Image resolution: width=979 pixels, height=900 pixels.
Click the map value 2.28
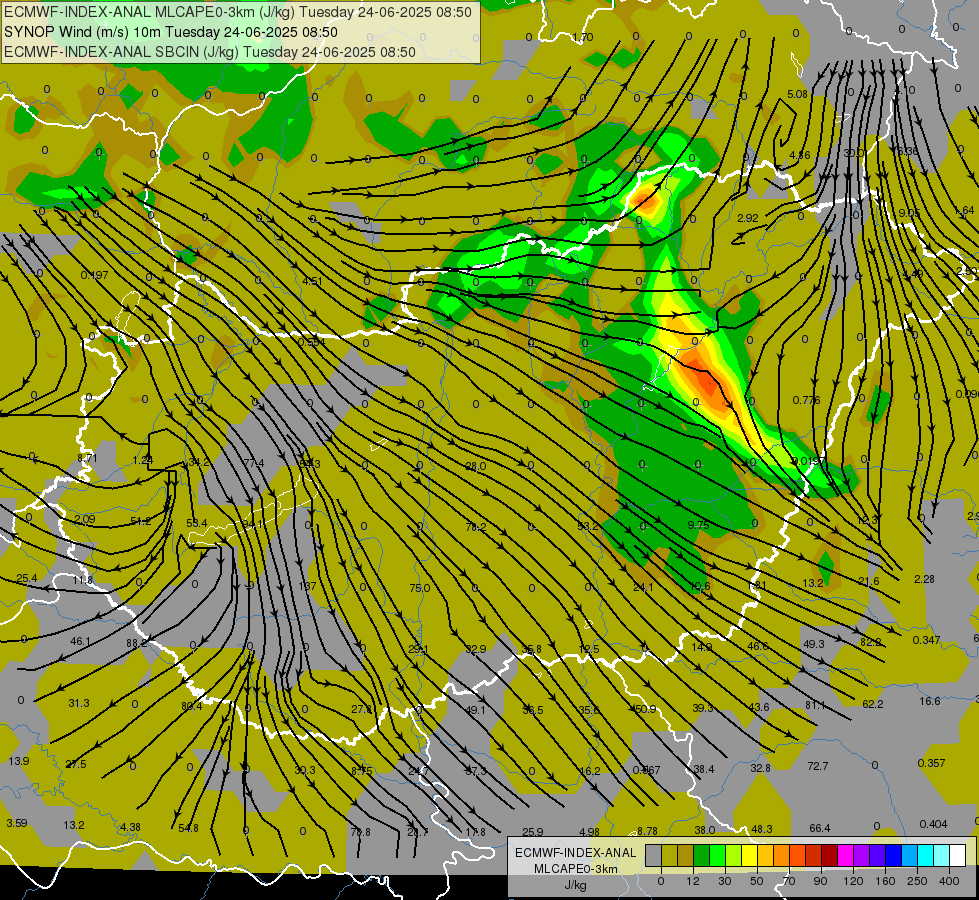pyautogui.click(x=925, y=580)
